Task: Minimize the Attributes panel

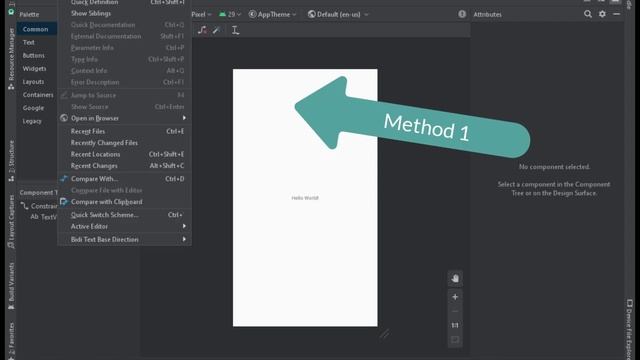Action: [617, 14]
